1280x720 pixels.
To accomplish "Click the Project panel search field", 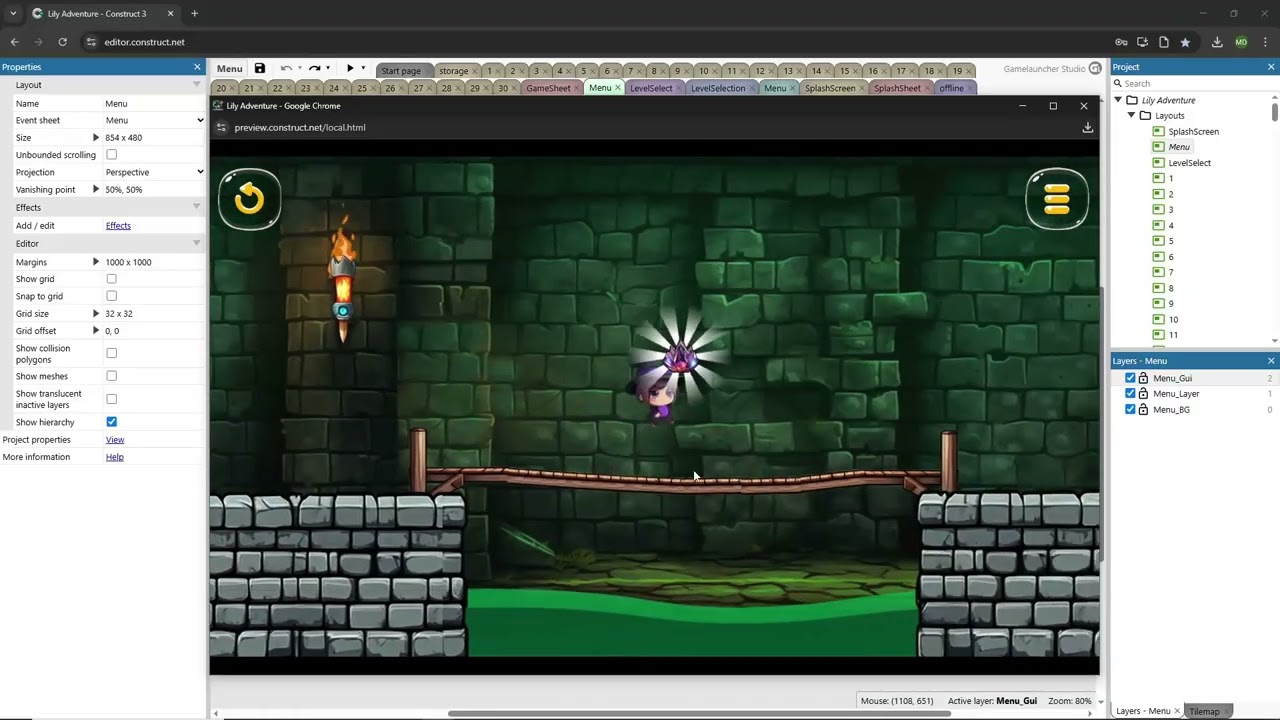I will click(1196, 83).
